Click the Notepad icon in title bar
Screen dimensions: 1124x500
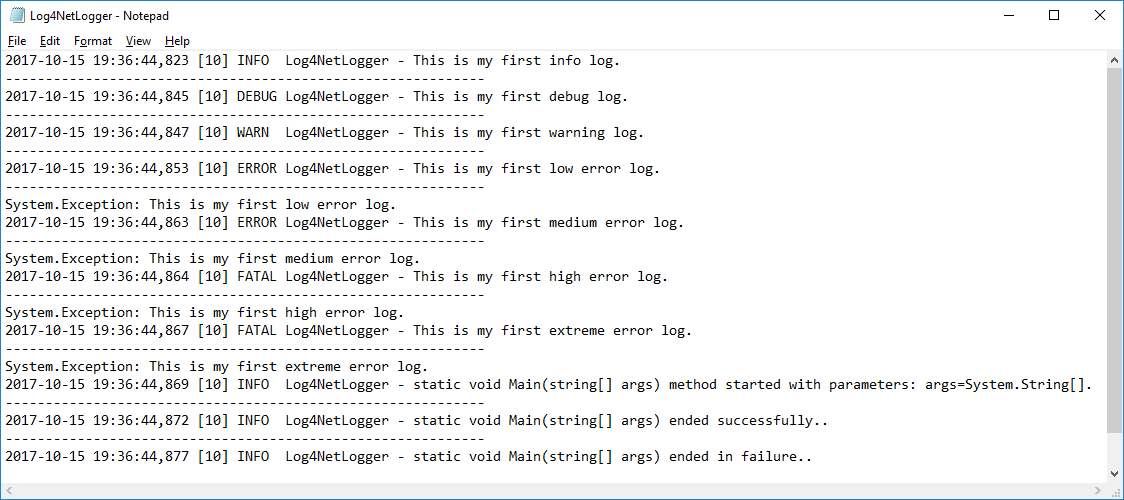pos(16,15)
